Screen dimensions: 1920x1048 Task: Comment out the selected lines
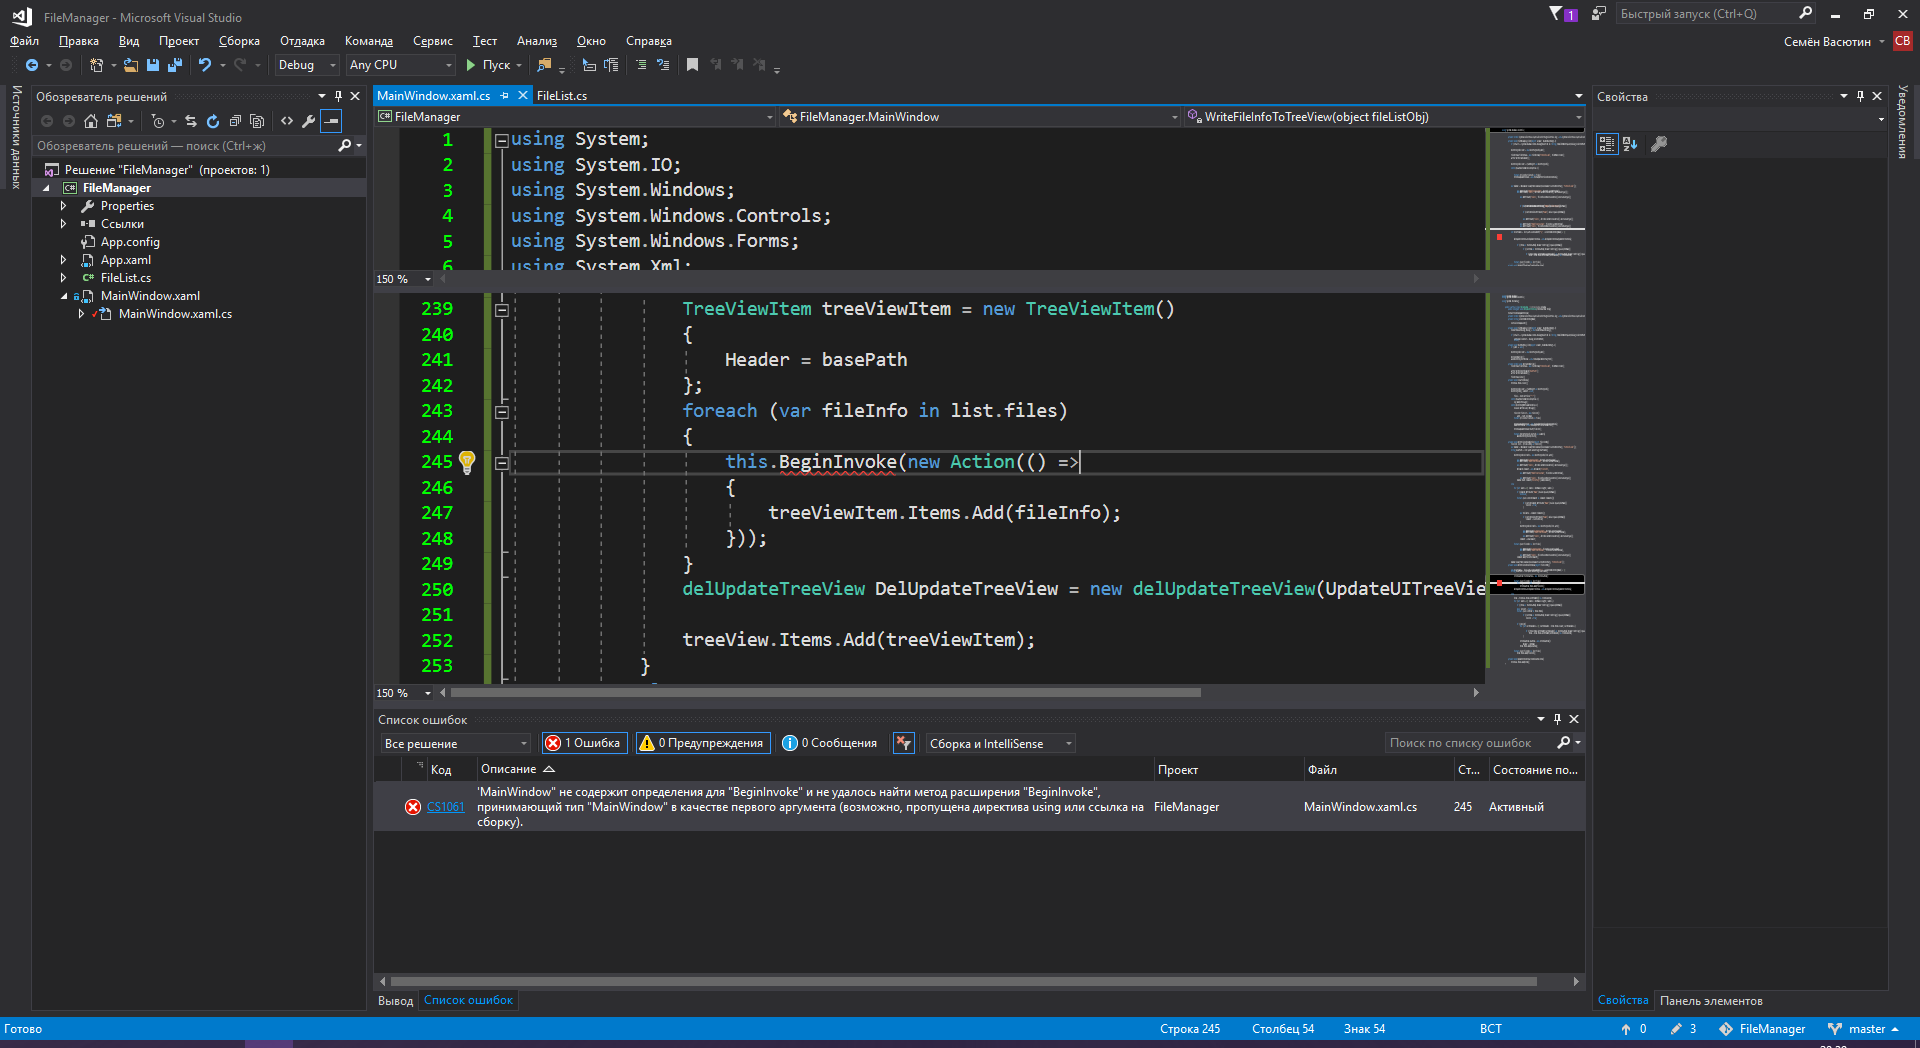click(x=641, y=65)
